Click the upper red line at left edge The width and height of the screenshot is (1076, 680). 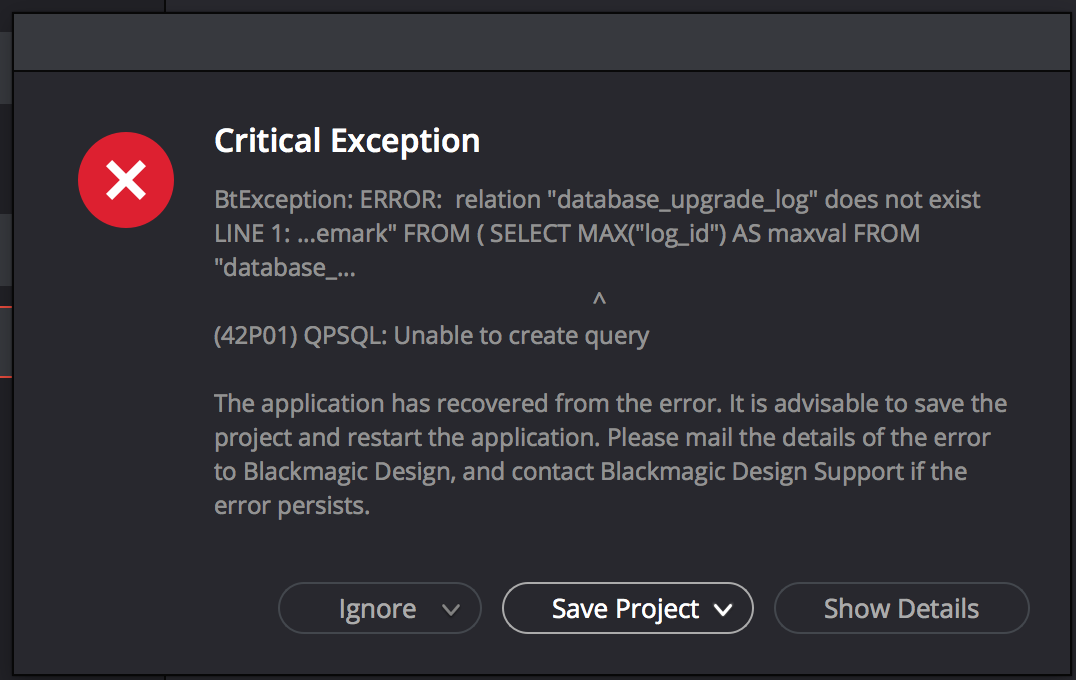(x=6, y=307)
